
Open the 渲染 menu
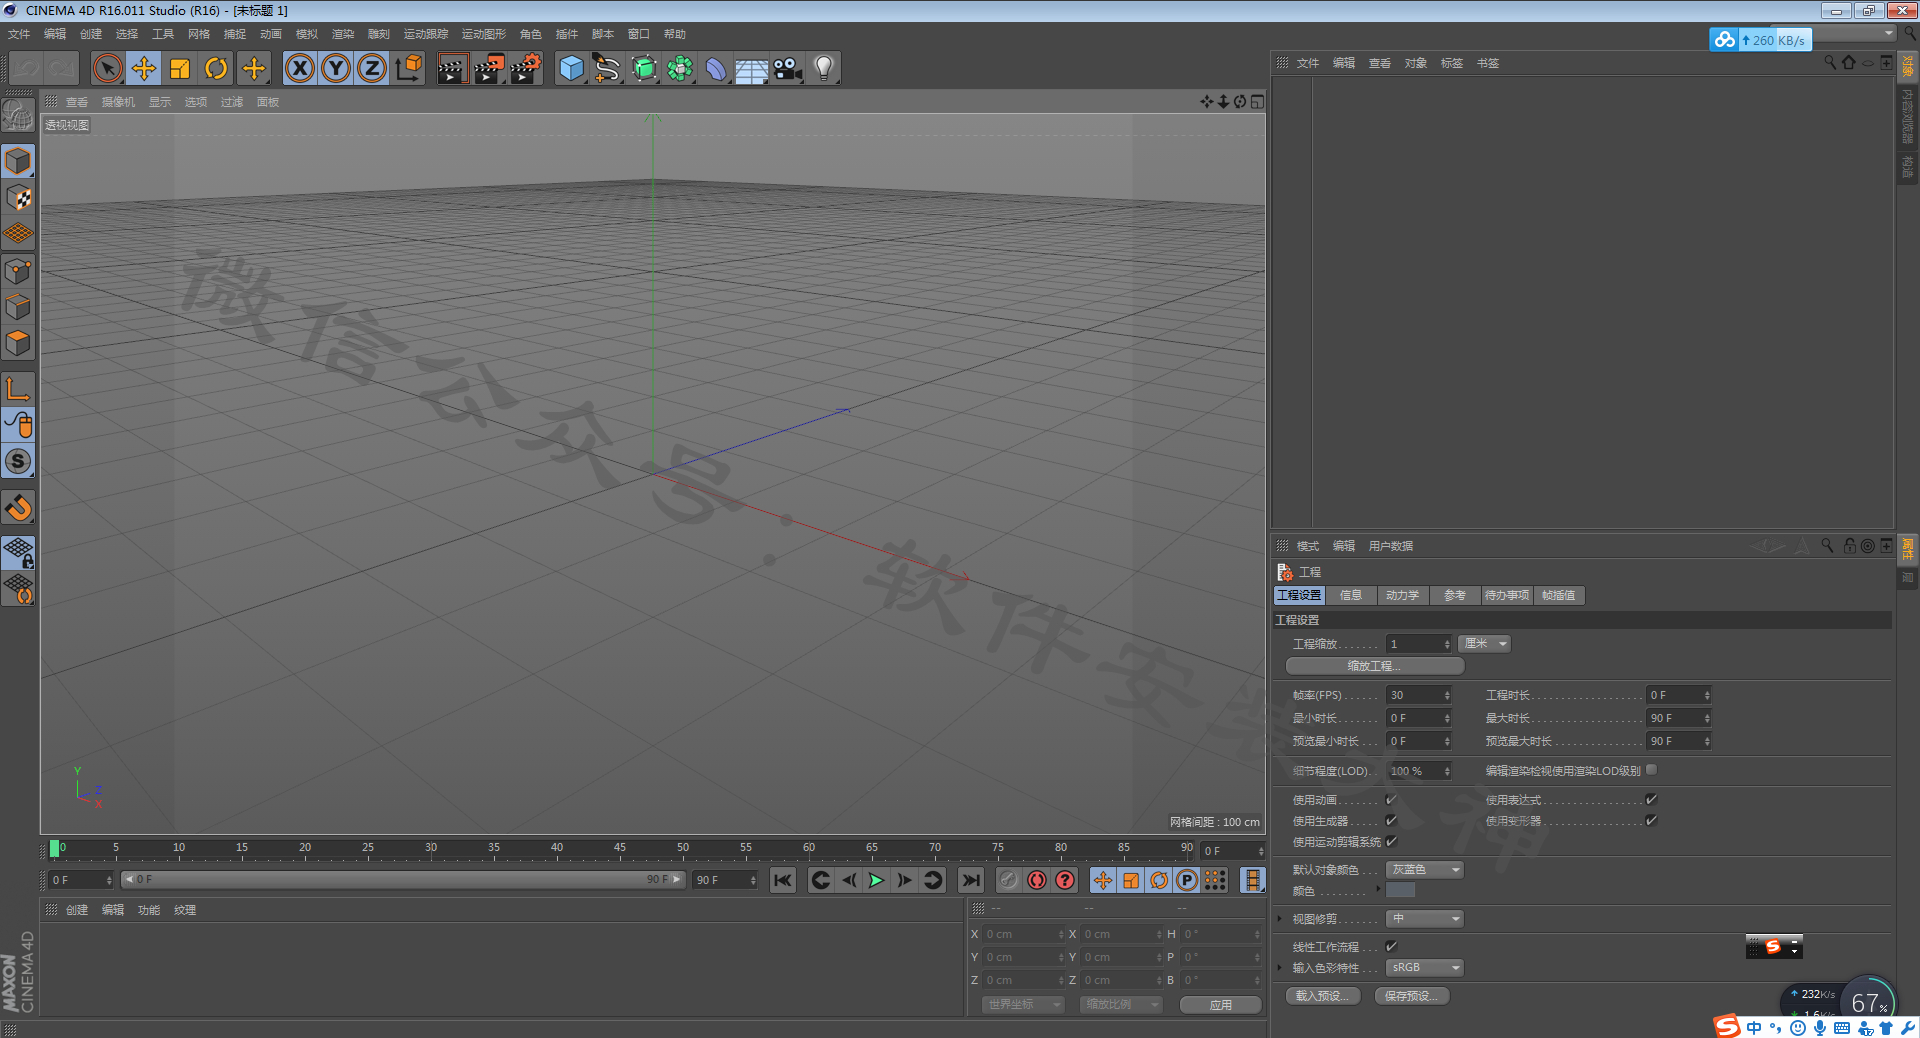click(x=343, y=34)
